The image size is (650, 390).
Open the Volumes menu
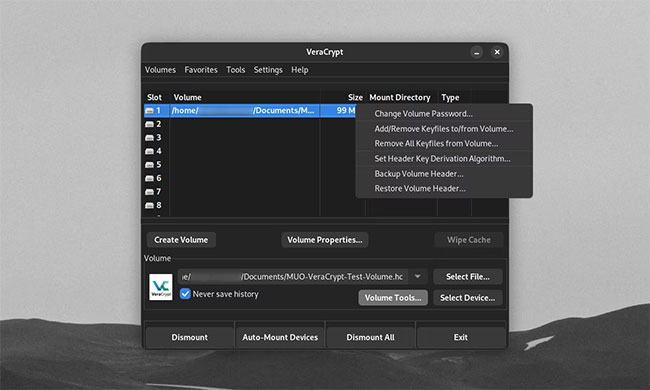(160, 70)
